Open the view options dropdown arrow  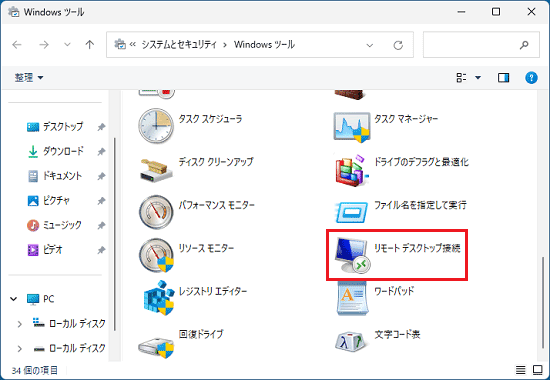tap(478, 78)
